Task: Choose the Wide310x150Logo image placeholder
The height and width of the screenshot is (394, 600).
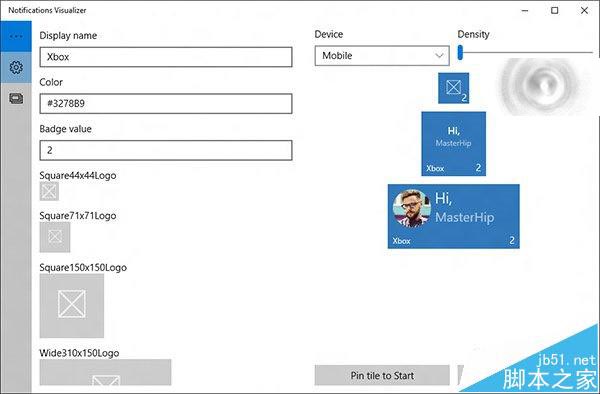Action: [x=106, y=372]
